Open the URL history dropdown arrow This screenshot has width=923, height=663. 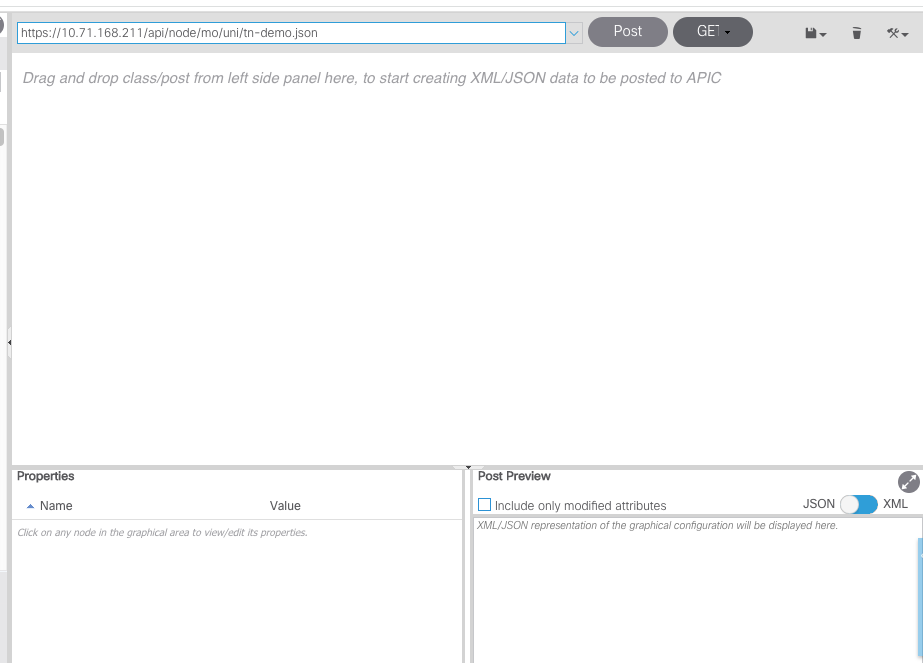(x=574, y=33)
